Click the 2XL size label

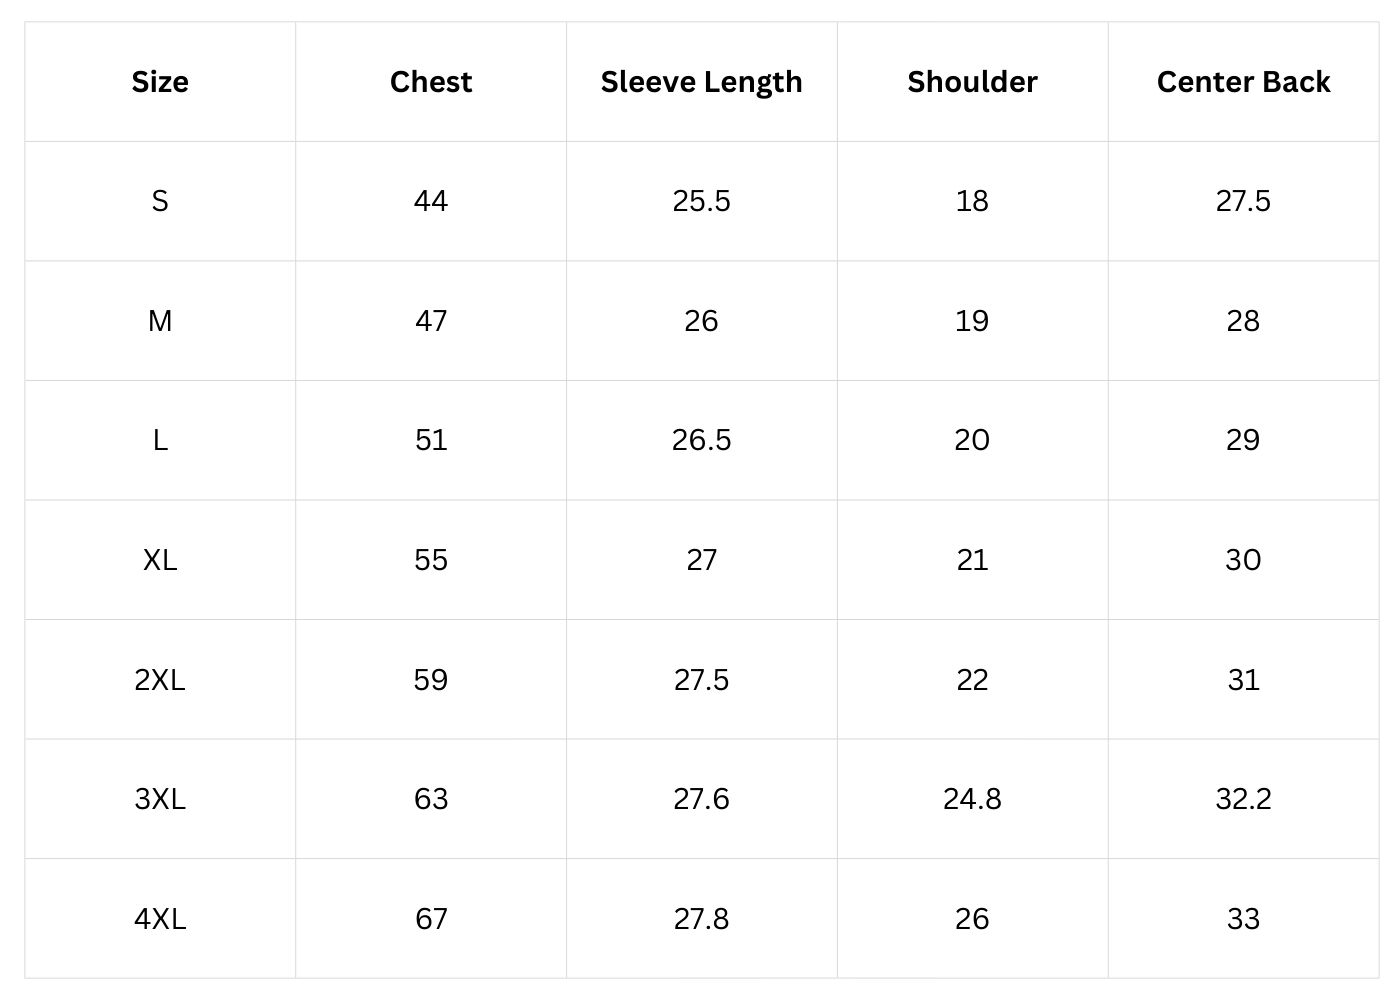[160, 680]
